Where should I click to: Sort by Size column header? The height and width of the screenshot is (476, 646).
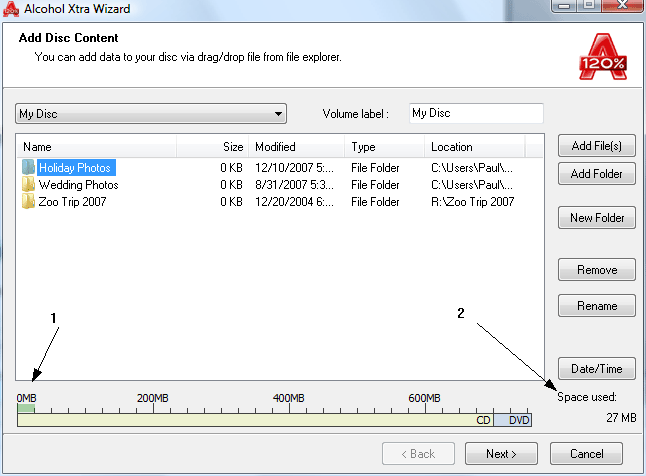pyautogui.click(x=213, y=147)
